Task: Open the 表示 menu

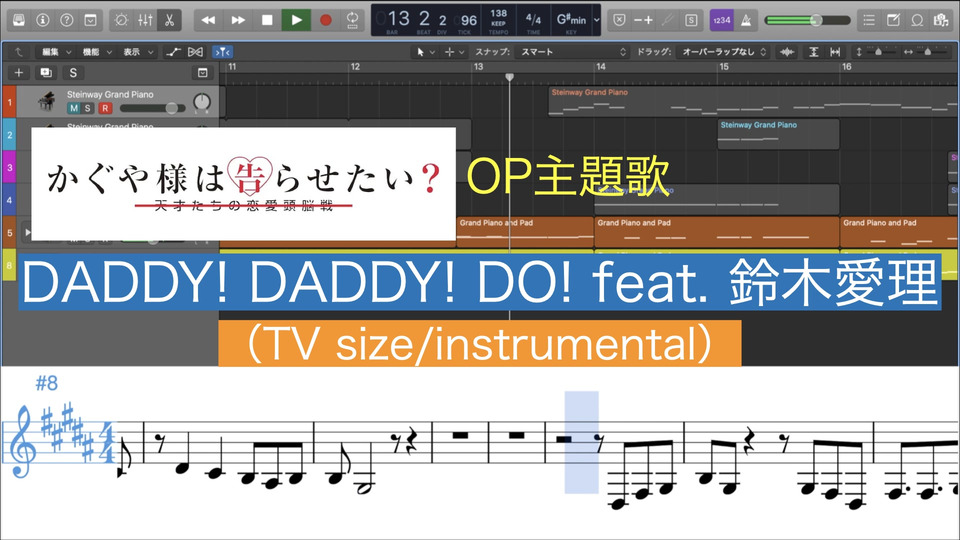Action: point(138,52)
